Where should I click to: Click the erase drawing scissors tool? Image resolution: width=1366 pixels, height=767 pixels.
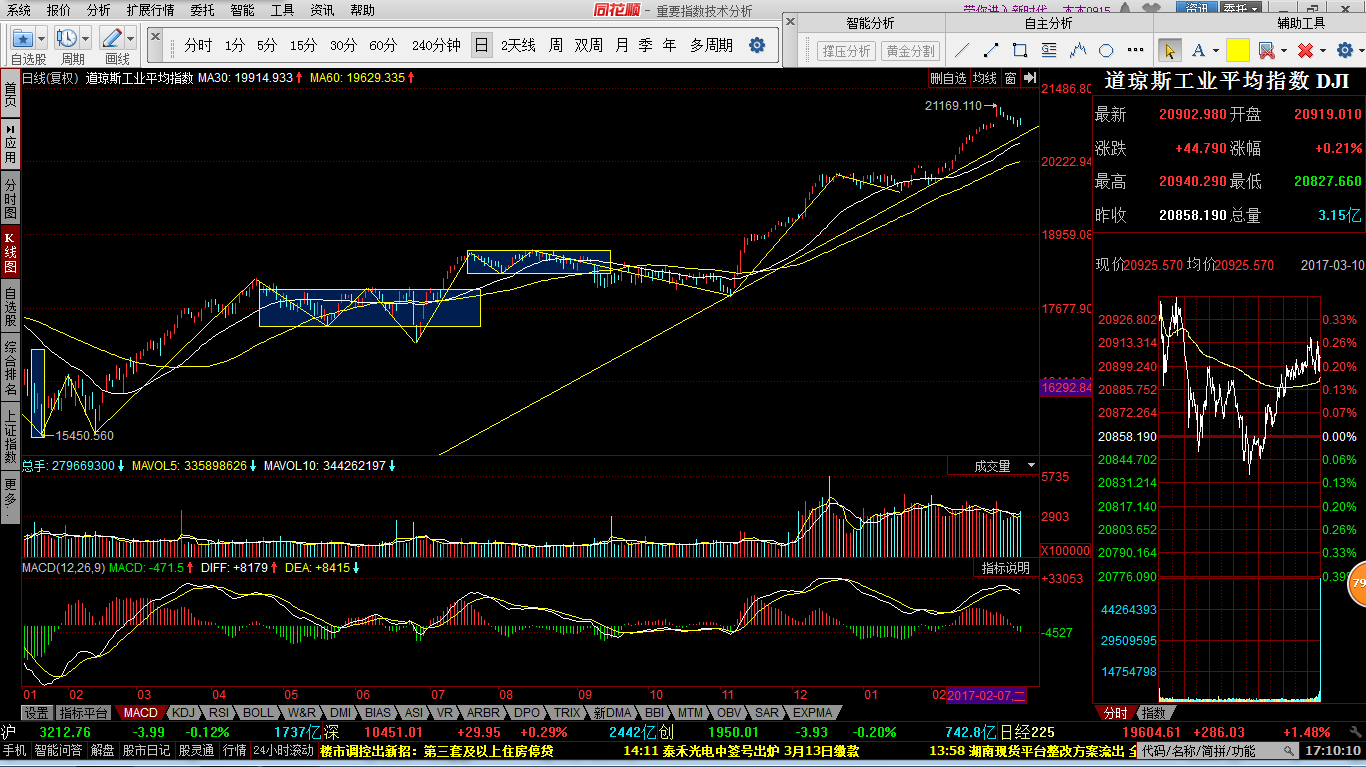1266,50
